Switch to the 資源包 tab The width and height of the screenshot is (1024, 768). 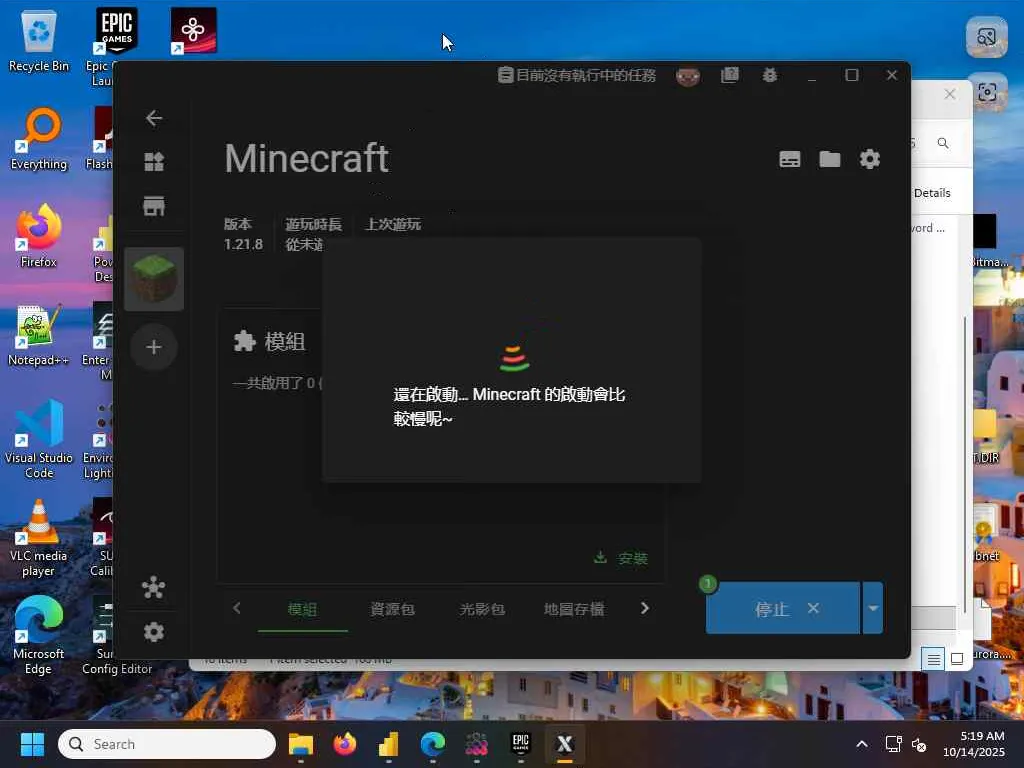coord(392,609)
